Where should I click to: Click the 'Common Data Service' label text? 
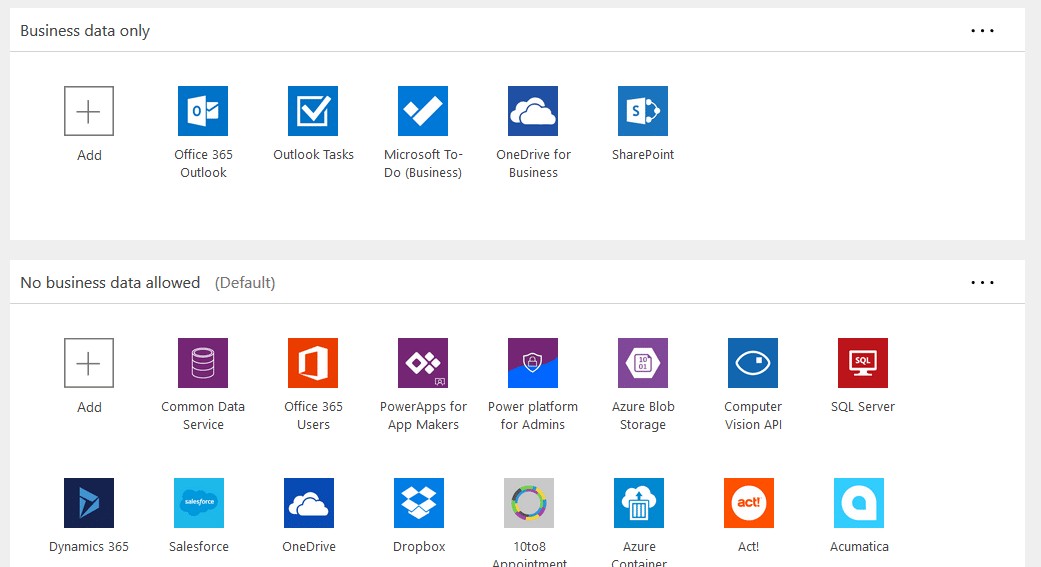pos(203,416)
